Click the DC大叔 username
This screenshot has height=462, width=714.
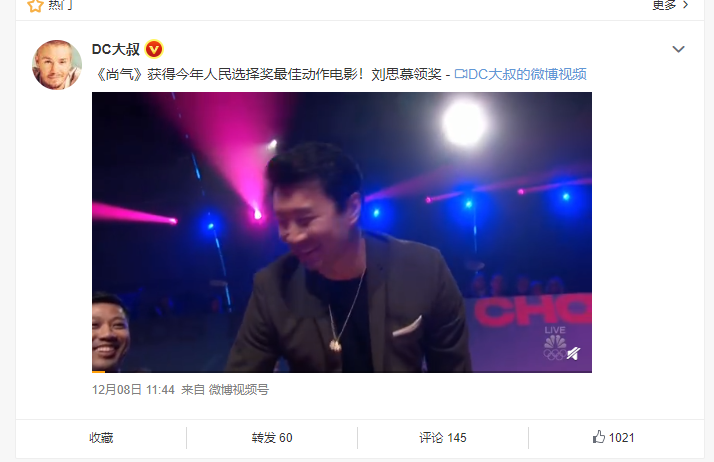click(x=116, y=49)
